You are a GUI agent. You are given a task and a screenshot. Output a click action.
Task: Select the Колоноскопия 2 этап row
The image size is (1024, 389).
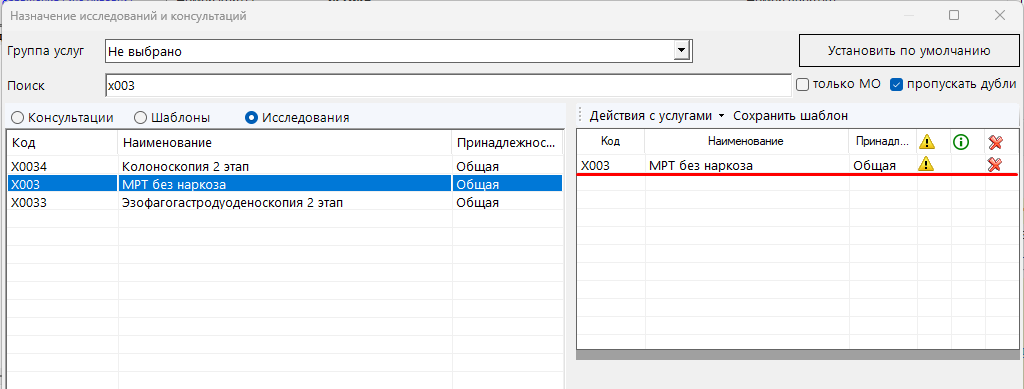[285, 166]
